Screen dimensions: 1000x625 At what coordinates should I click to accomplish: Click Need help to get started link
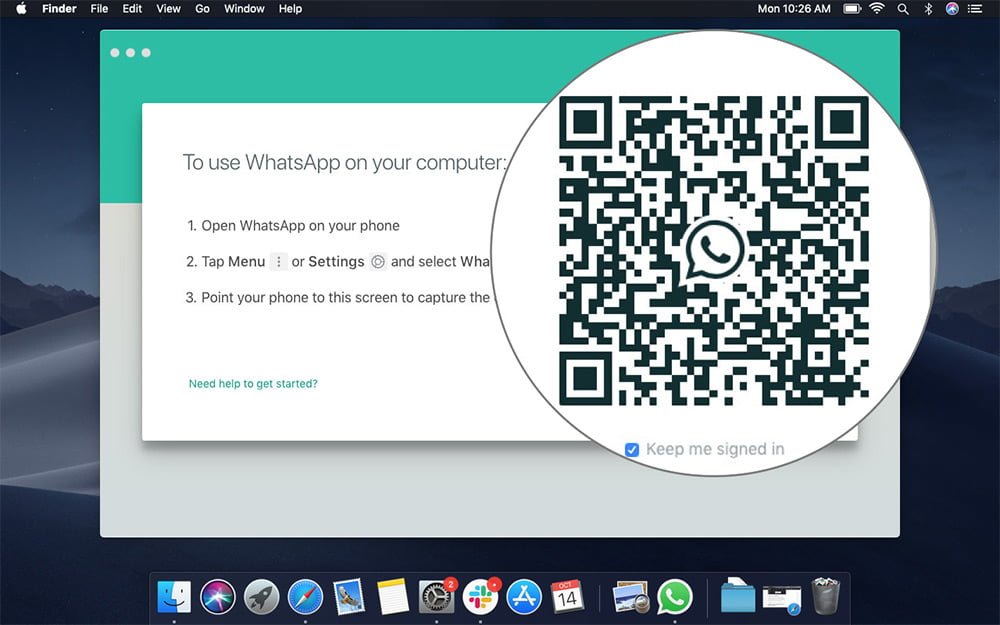(253, 383)
